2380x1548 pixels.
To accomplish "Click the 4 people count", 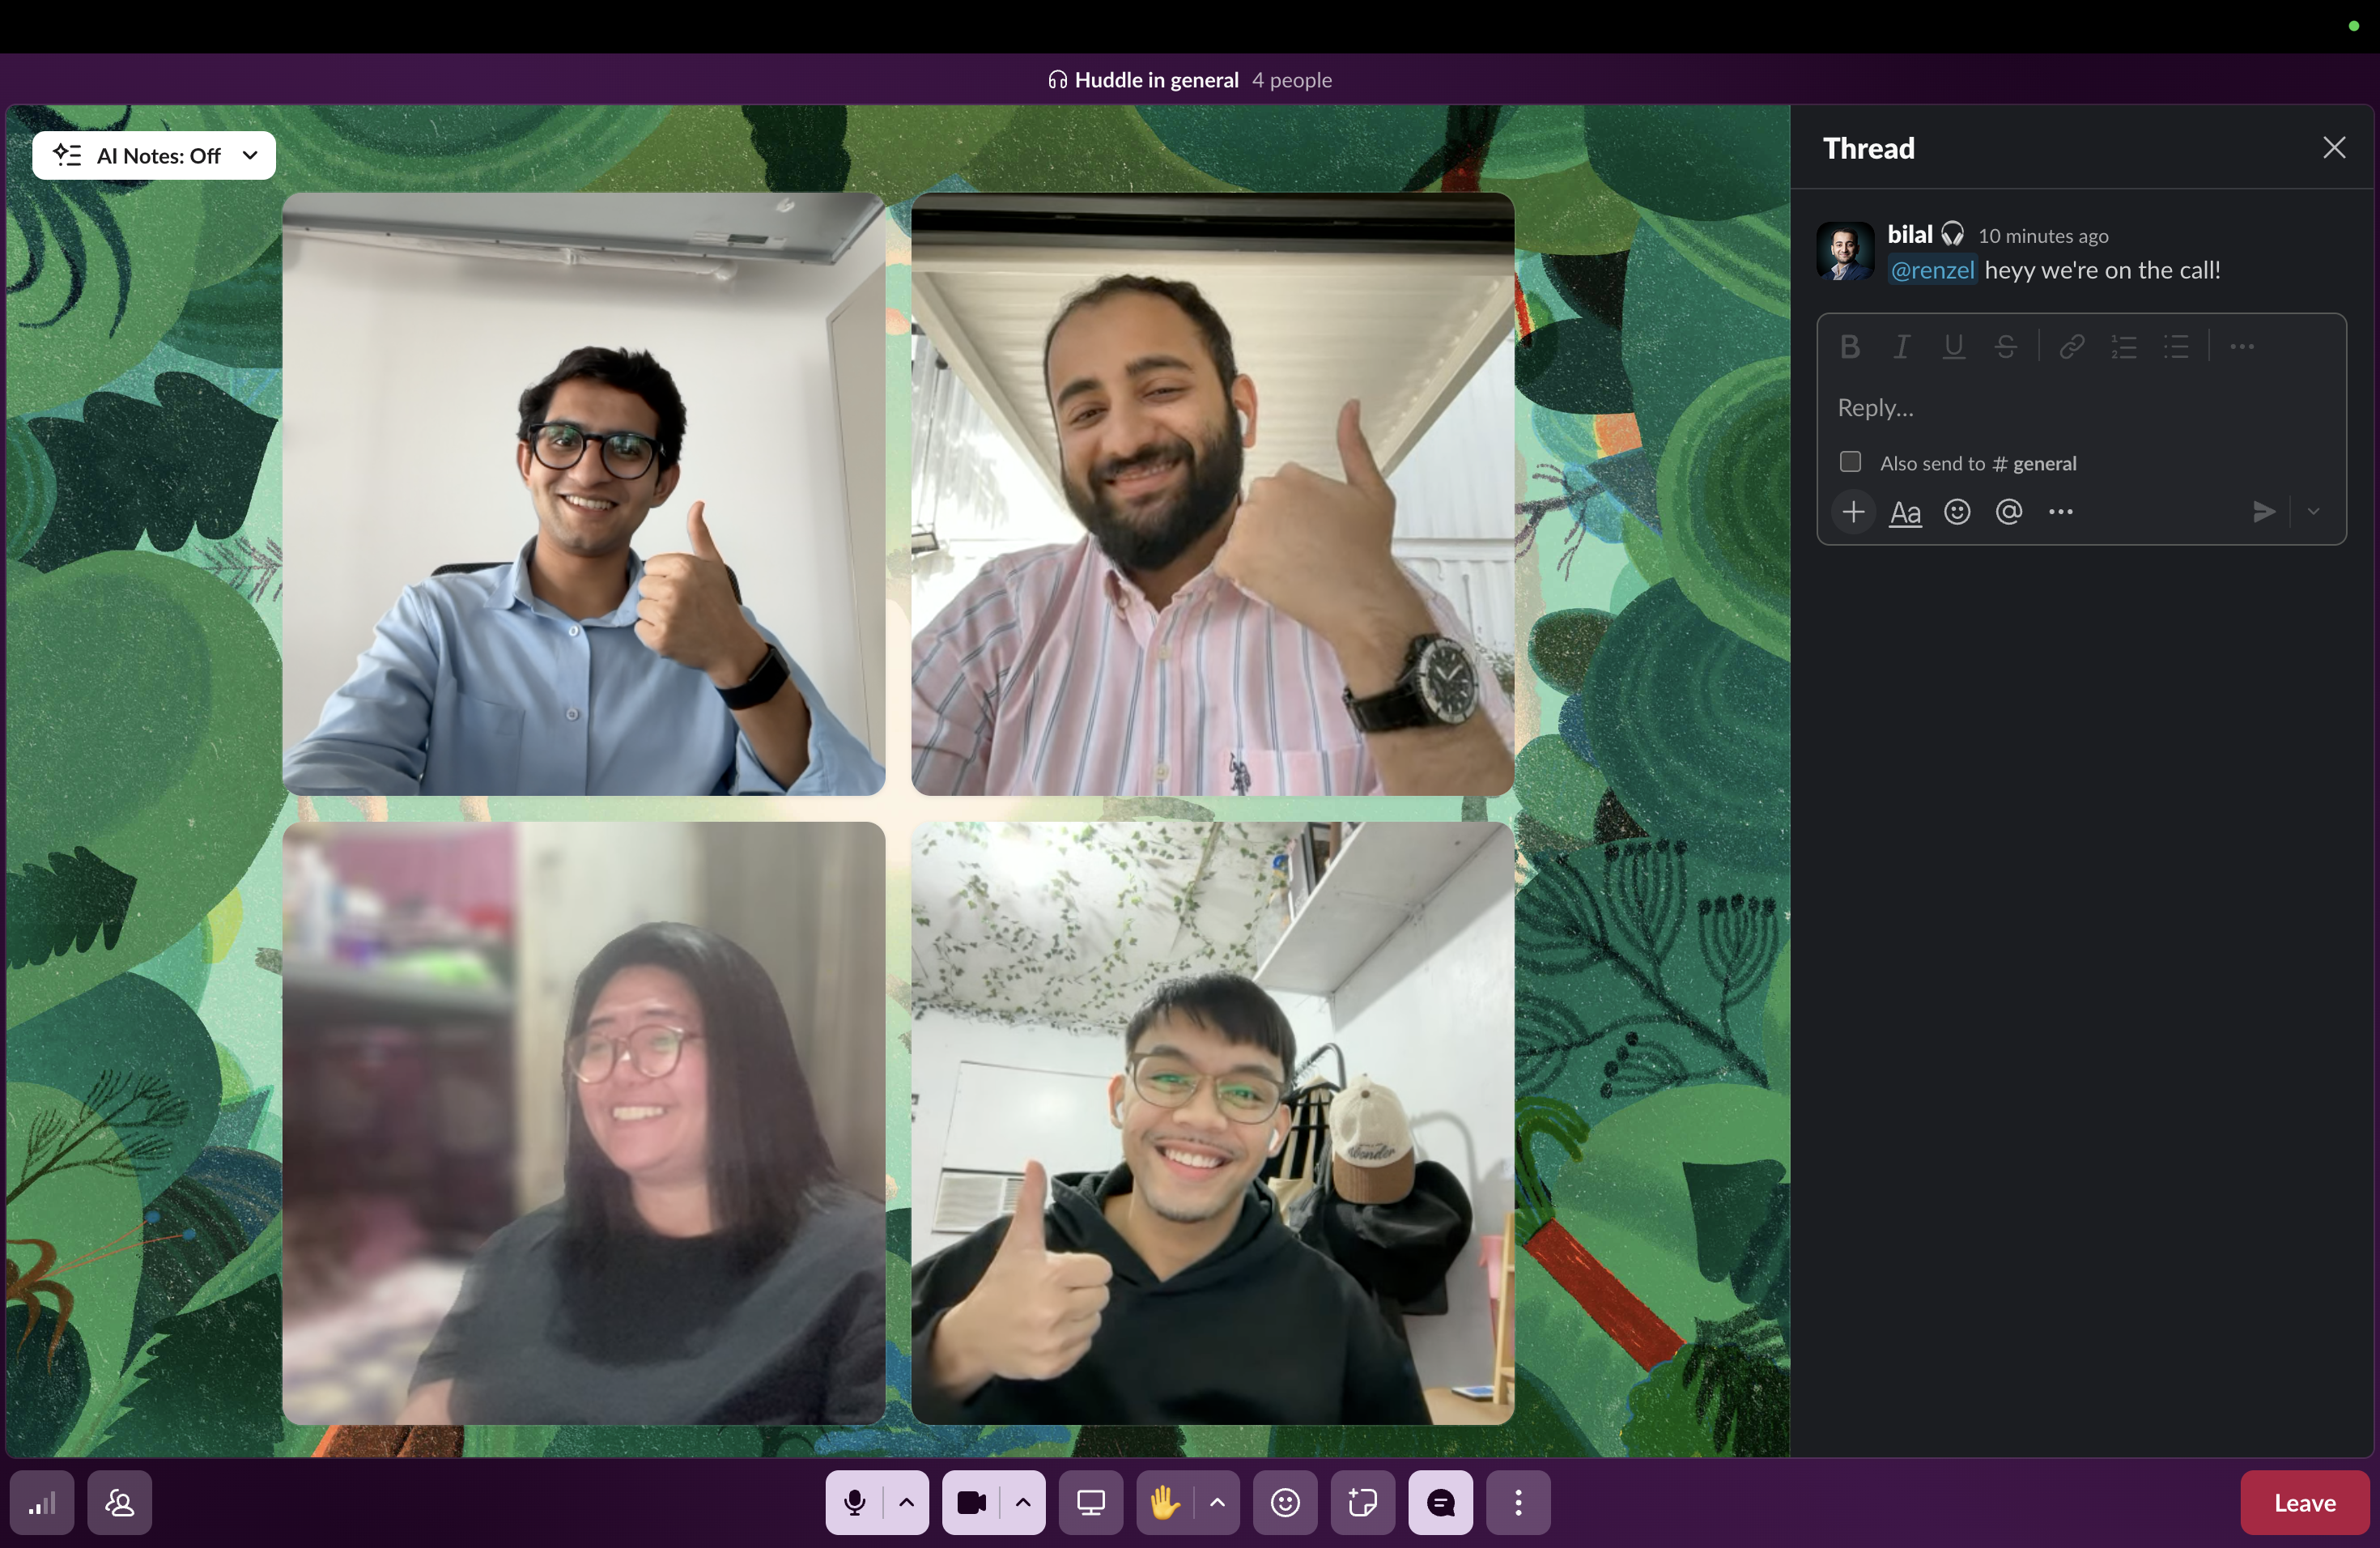I will click(1292, 80).
